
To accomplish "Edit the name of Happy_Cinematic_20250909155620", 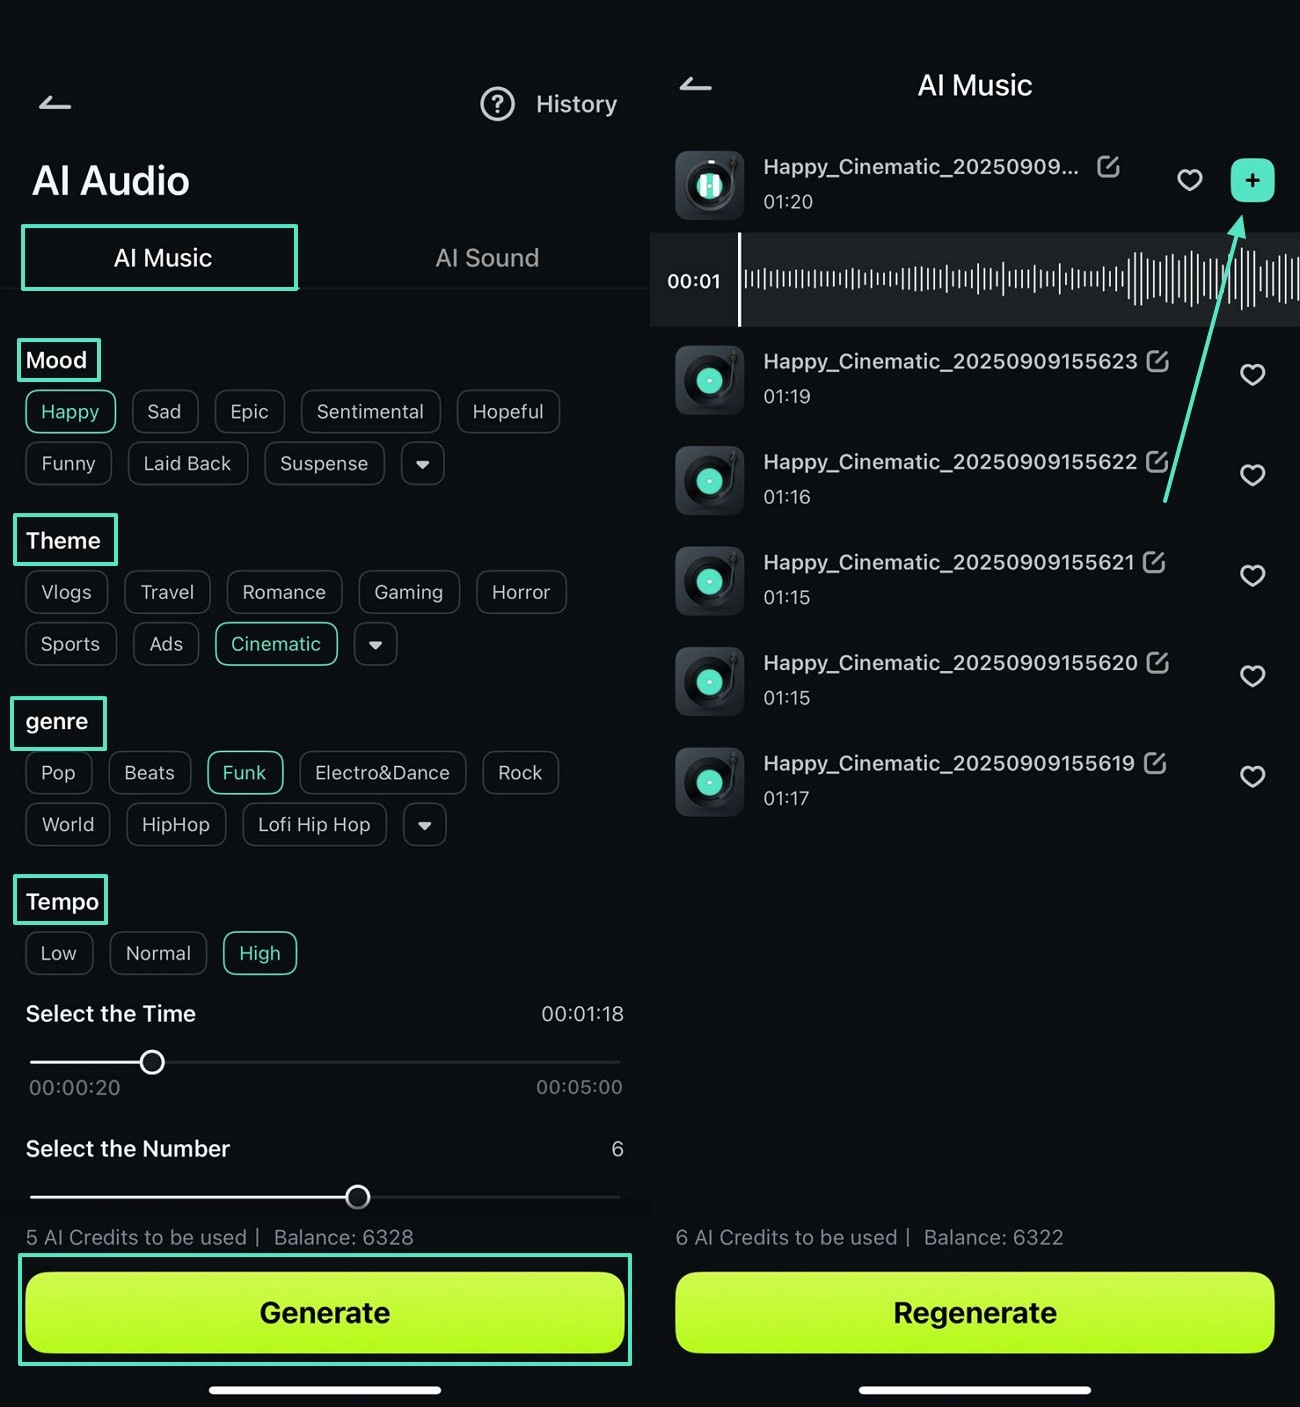I will click(x=1157, y=662).
